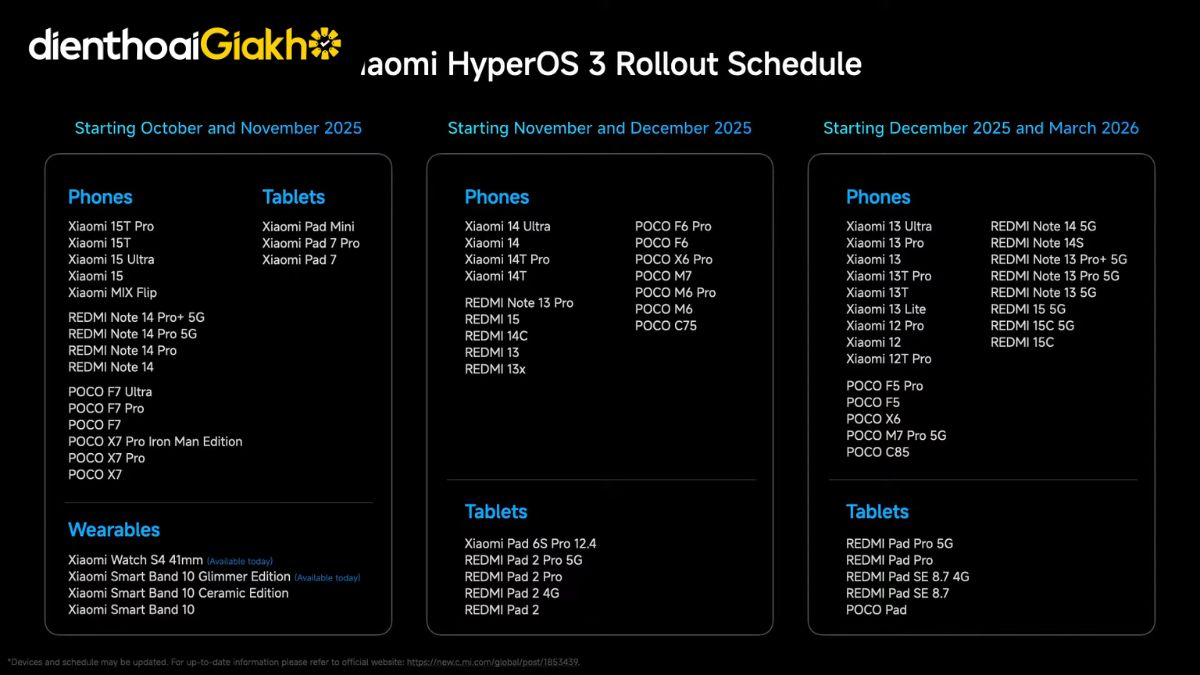Screen dimensions: 1200x675
Task: Select Xiaomi 14 Ultra in the middle panel
Action: pyautogui.click(x=507, y=227)
